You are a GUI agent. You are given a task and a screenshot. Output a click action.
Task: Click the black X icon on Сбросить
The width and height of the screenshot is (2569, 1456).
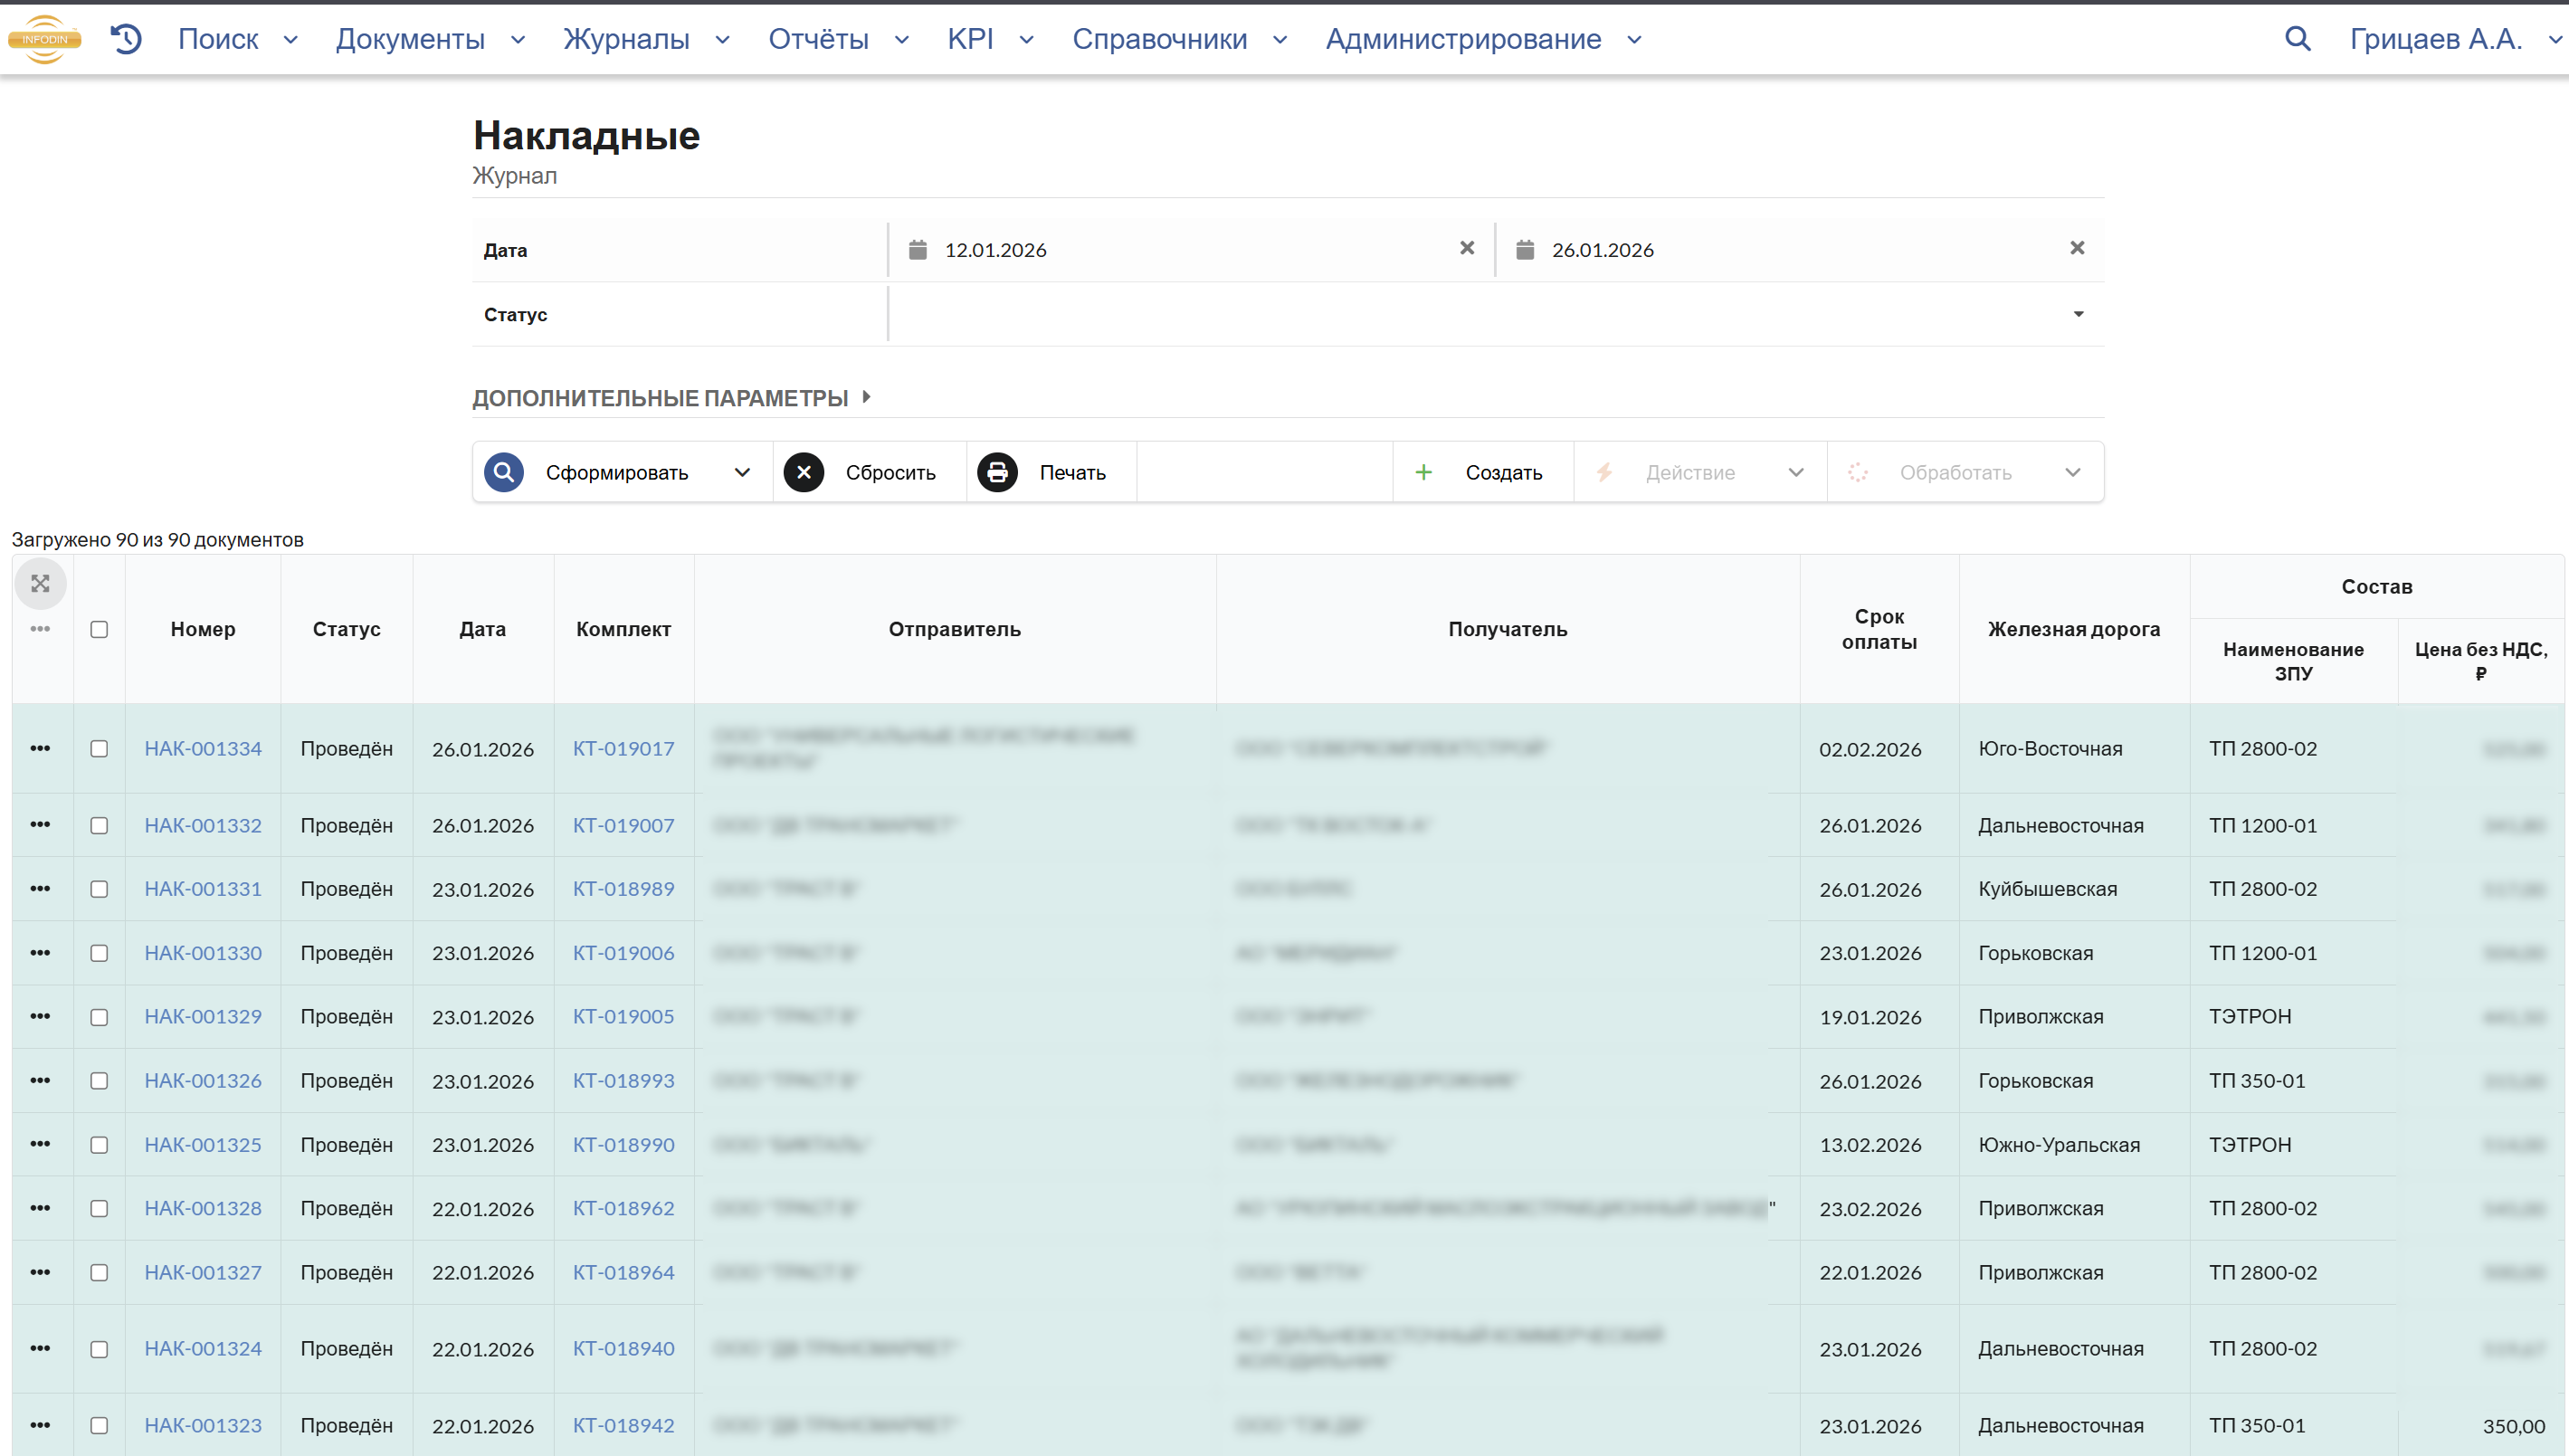coord(803,472)
